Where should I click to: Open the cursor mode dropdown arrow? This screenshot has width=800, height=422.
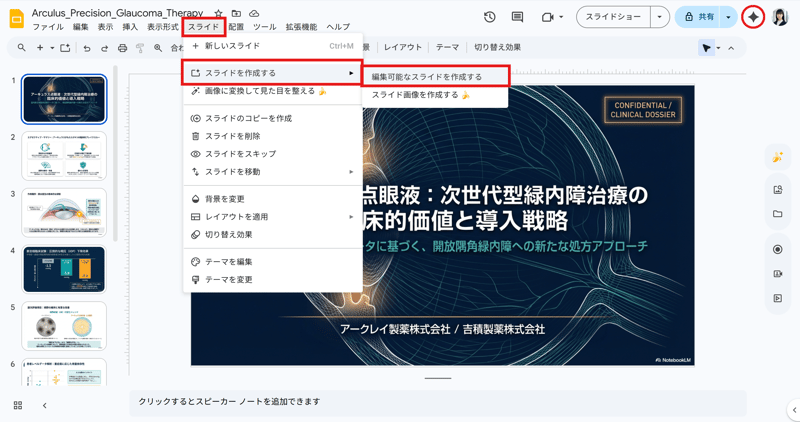click(x=718, y=48)
